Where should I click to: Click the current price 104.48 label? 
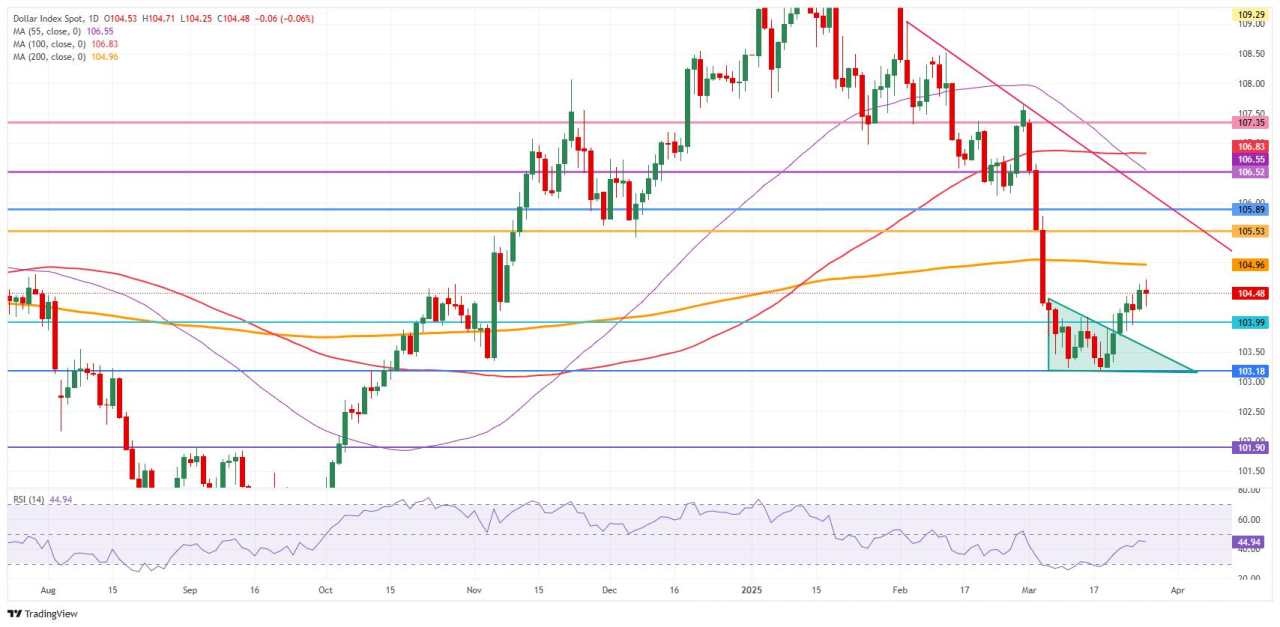[x=1251, y=293]
